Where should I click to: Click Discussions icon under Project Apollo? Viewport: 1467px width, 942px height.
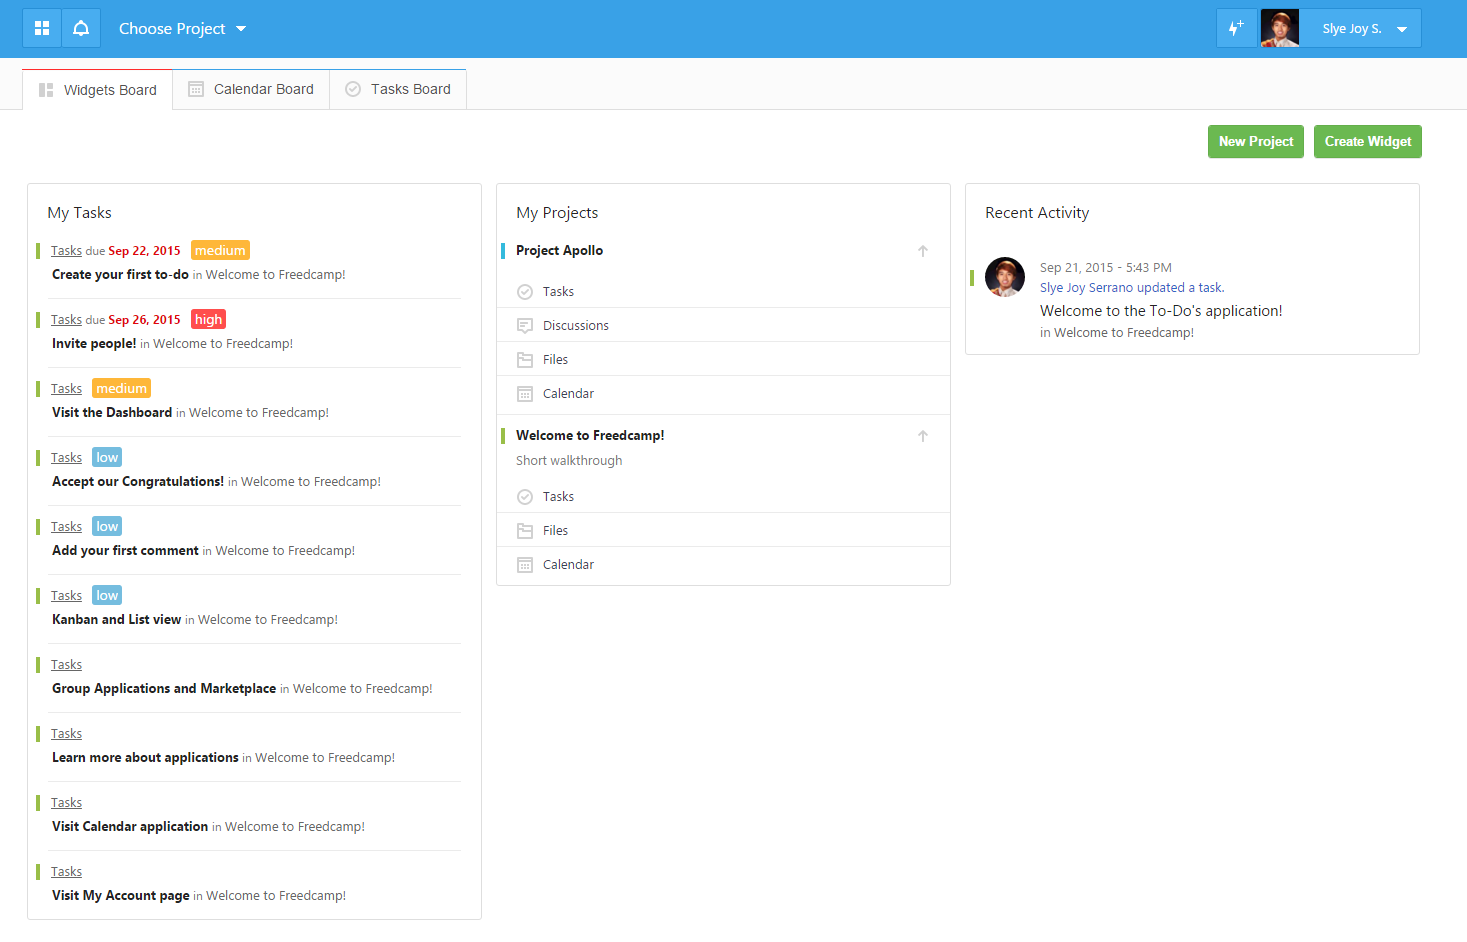(x=525, y=326)
